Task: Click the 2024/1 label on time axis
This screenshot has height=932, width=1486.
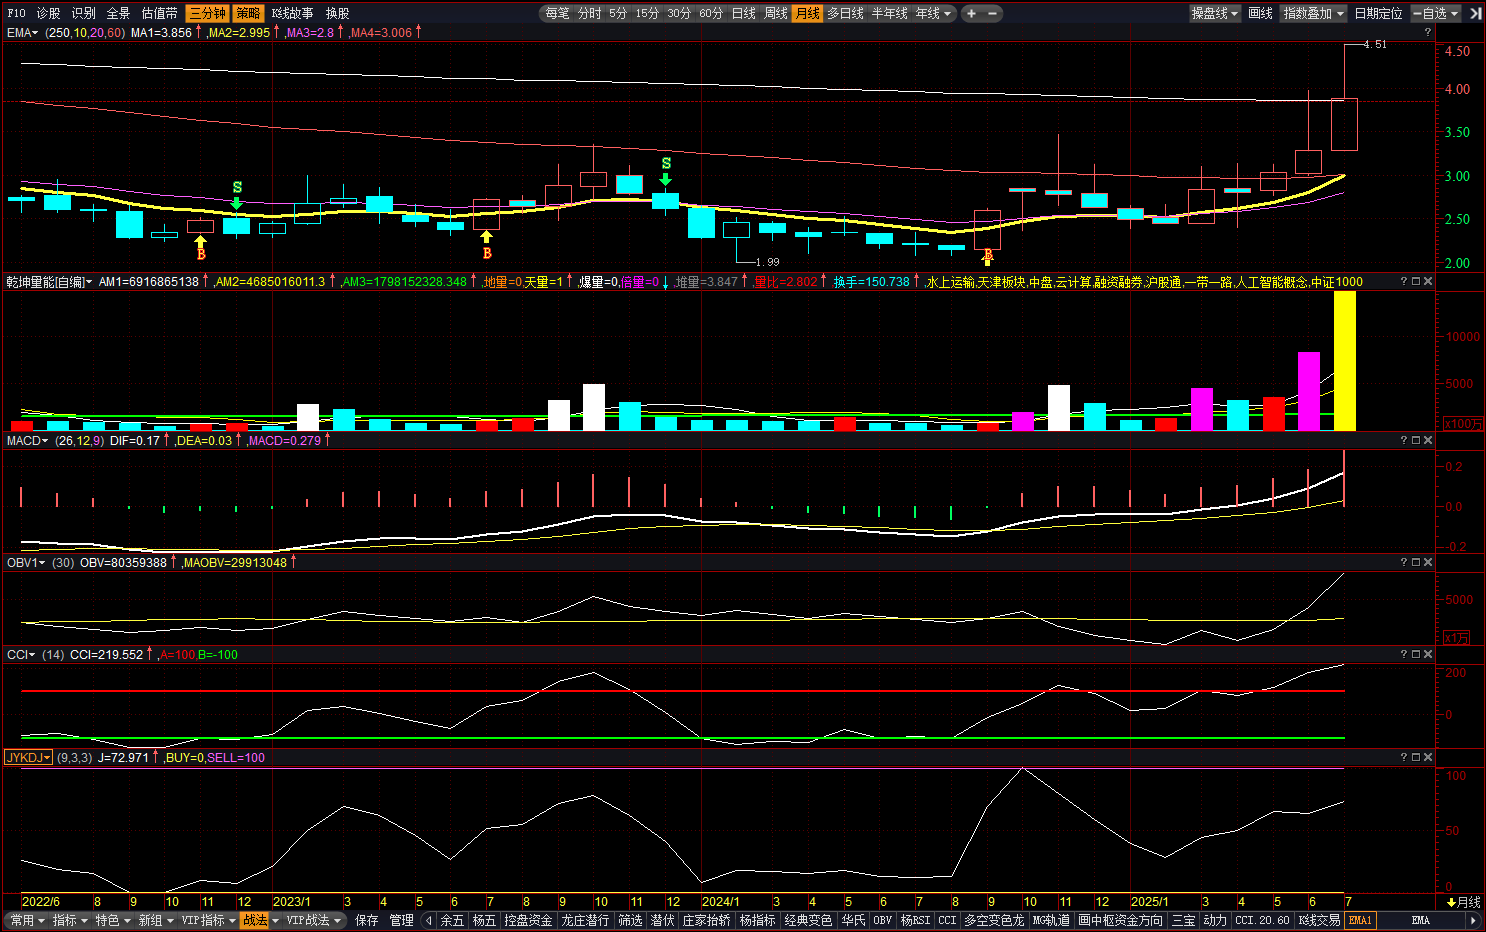Action: pos(720,902)
